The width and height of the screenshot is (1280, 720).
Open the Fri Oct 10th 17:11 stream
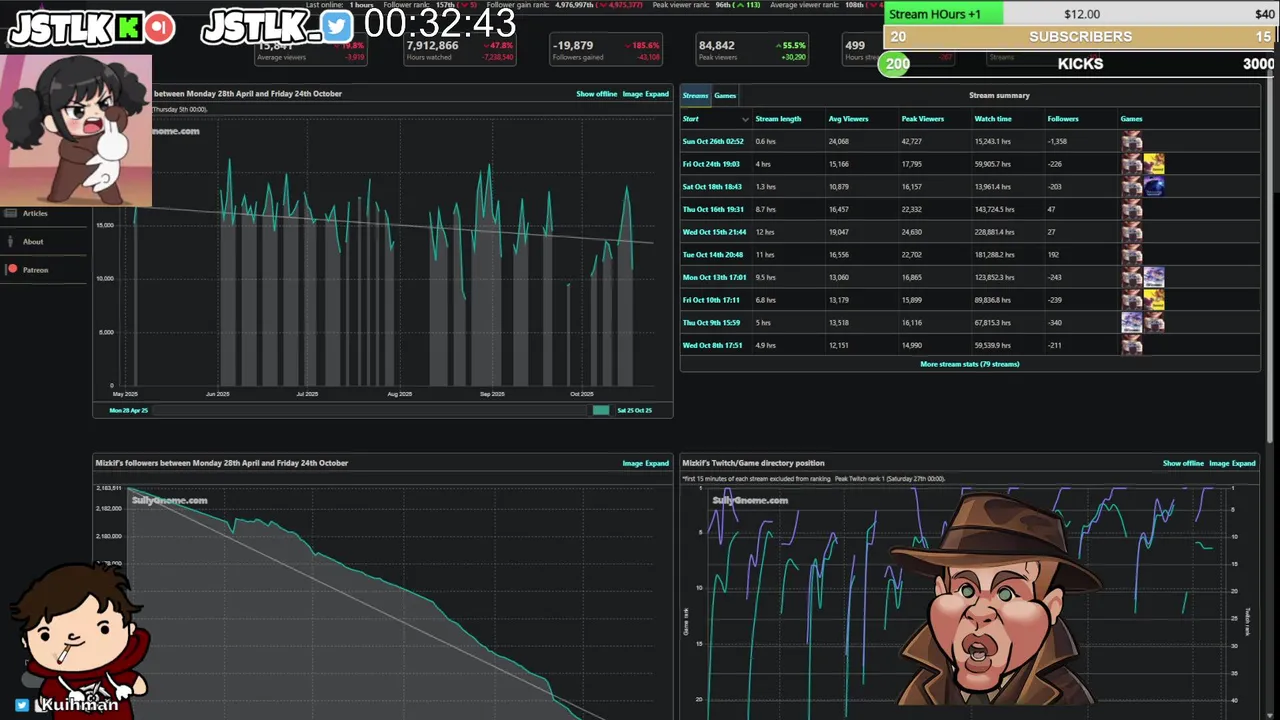click(x=711, y=300)
